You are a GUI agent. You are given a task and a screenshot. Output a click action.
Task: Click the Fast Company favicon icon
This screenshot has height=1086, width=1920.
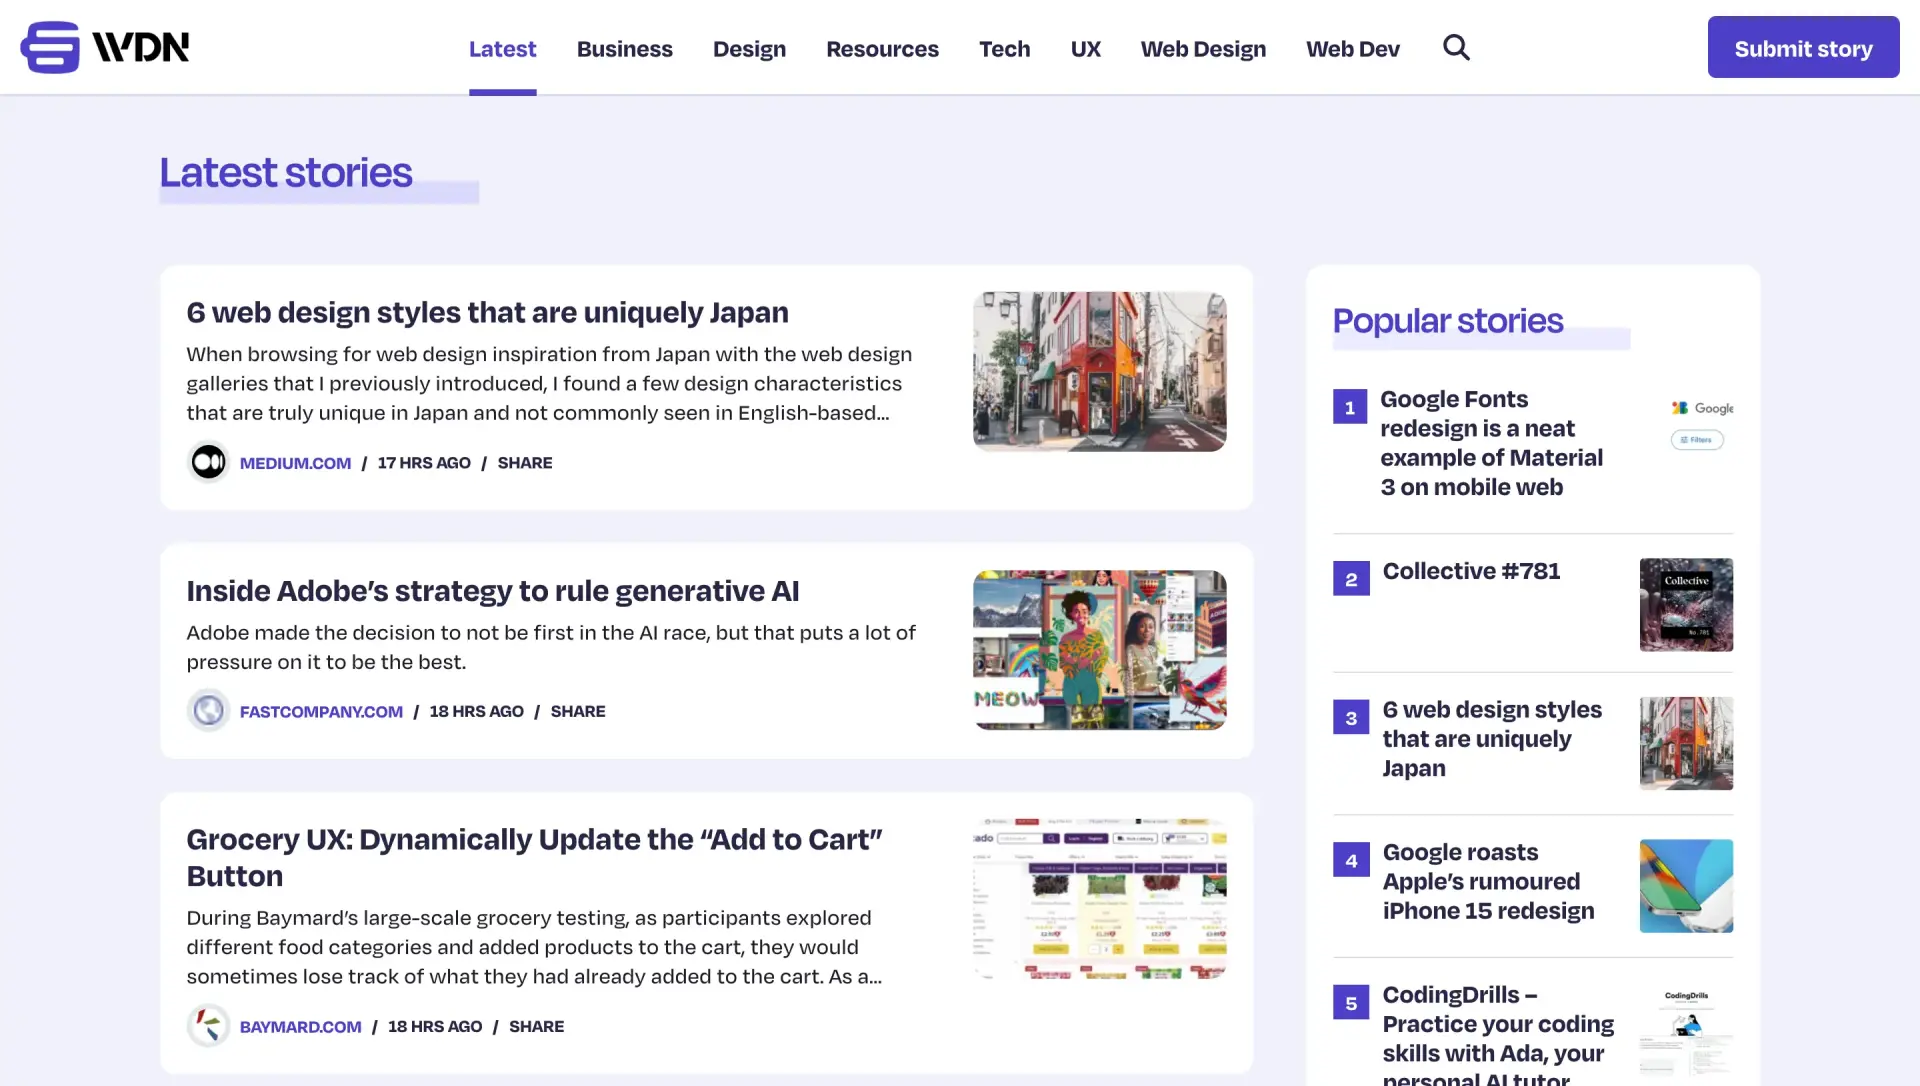click(206, 710)
